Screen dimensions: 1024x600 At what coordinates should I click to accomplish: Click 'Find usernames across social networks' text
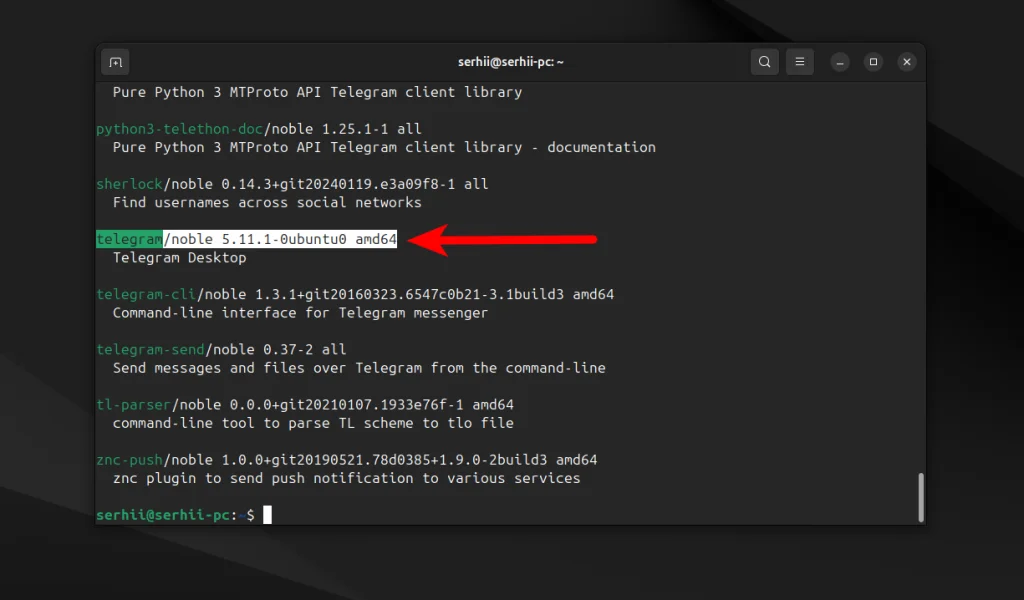click(x=267, y=202)
